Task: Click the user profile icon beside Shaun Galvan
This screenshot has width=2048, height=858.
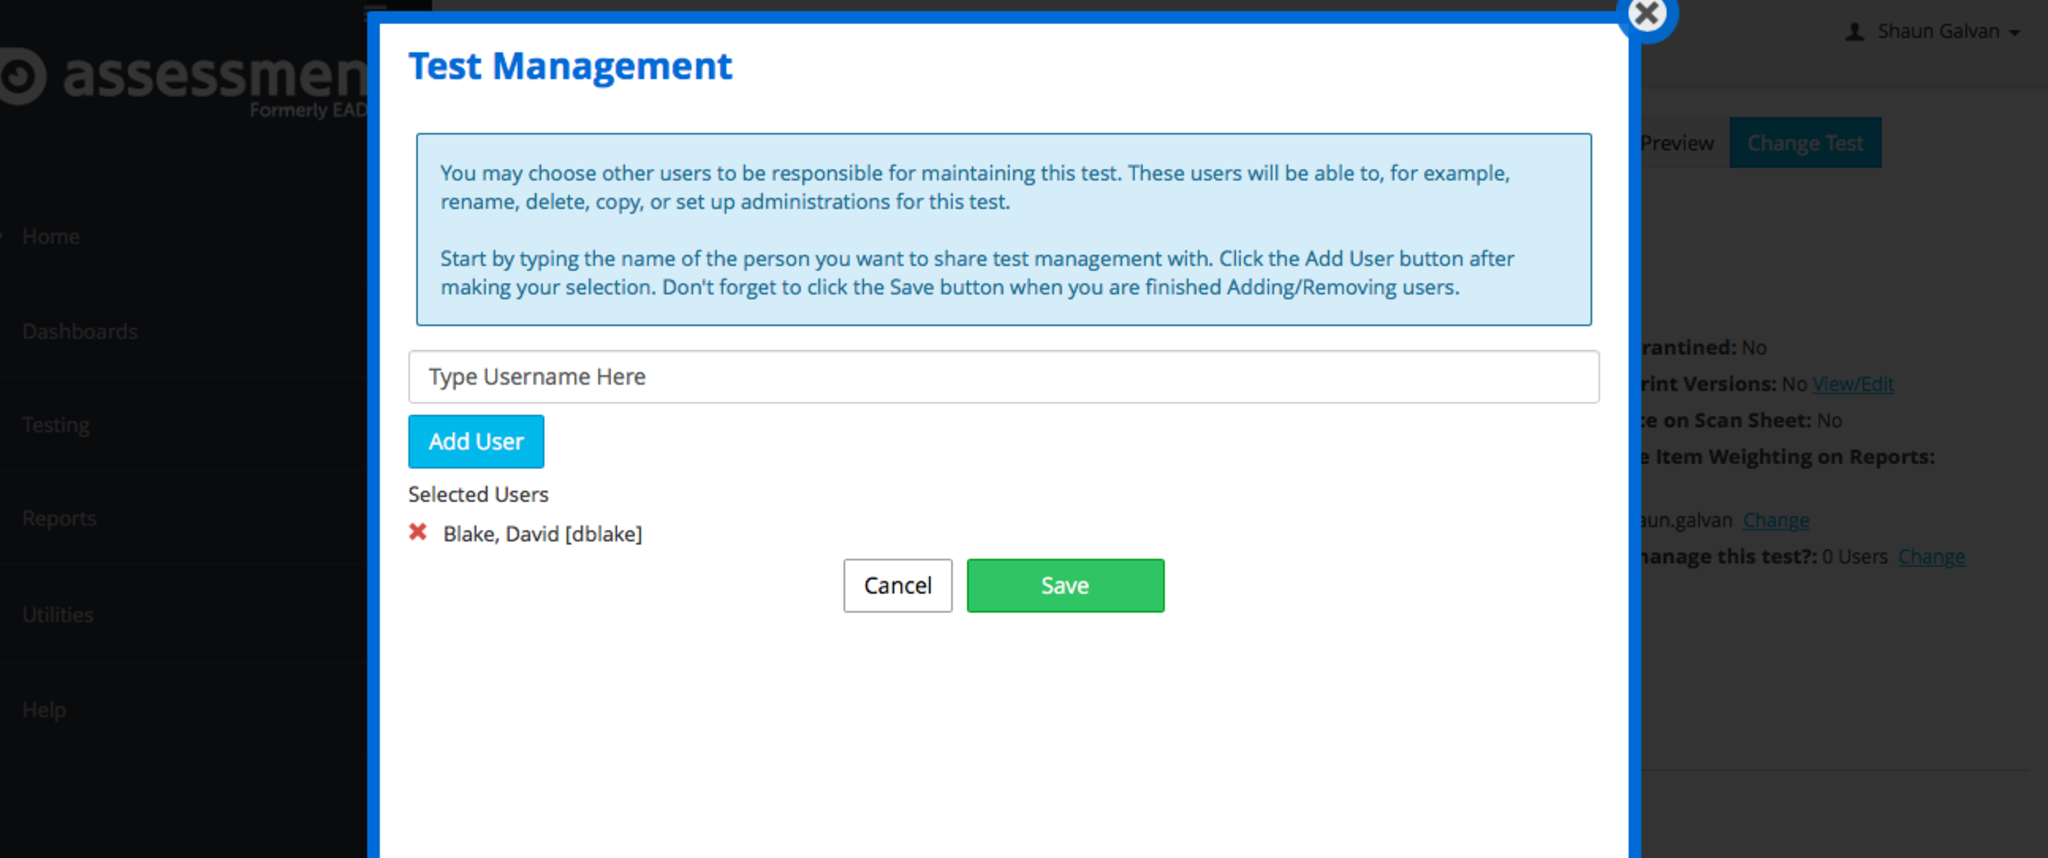Action: pos(1854,32)
